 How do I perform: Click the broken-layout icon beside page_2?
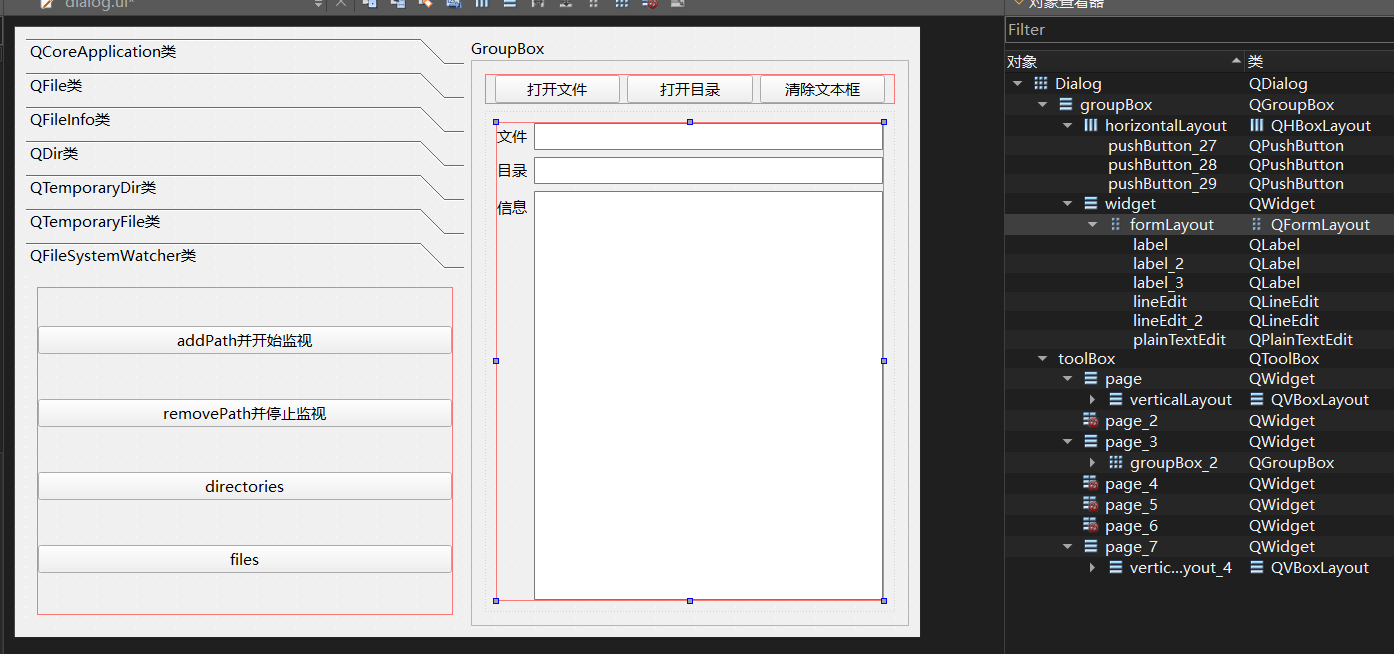[1091, 421]
